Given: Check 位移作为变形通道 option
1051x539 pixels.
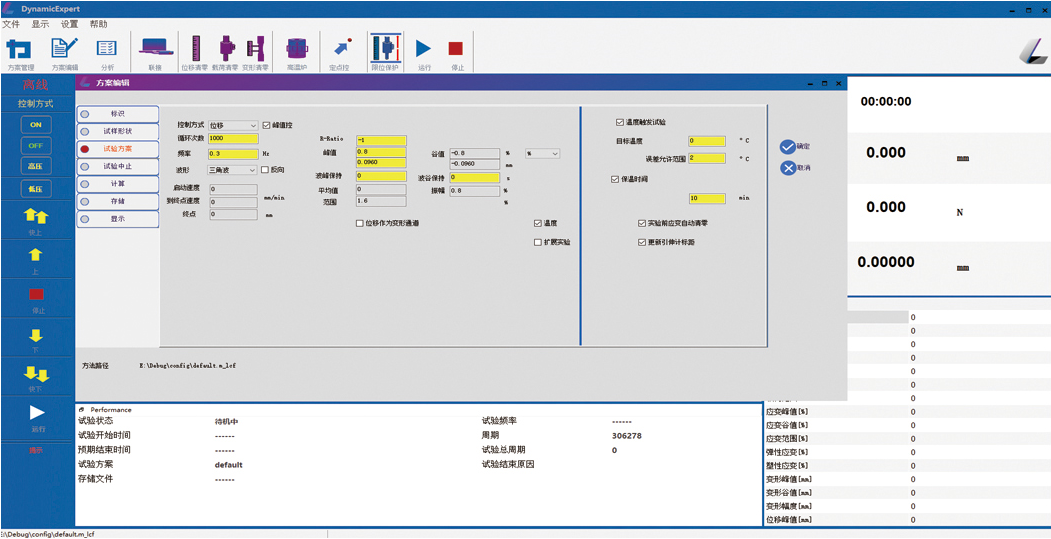Looking at the screenshot, I should pos(360,223).
